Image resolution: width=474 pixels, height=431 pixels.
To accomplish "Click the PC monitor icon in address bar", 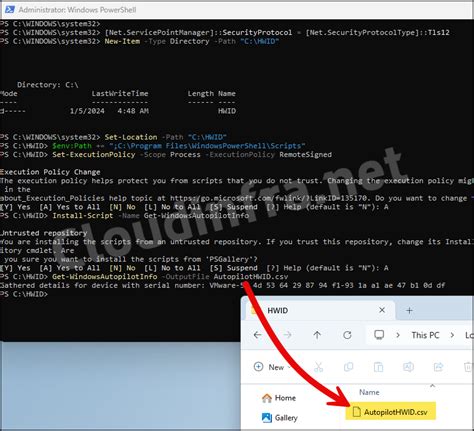I will click(379, 335).
